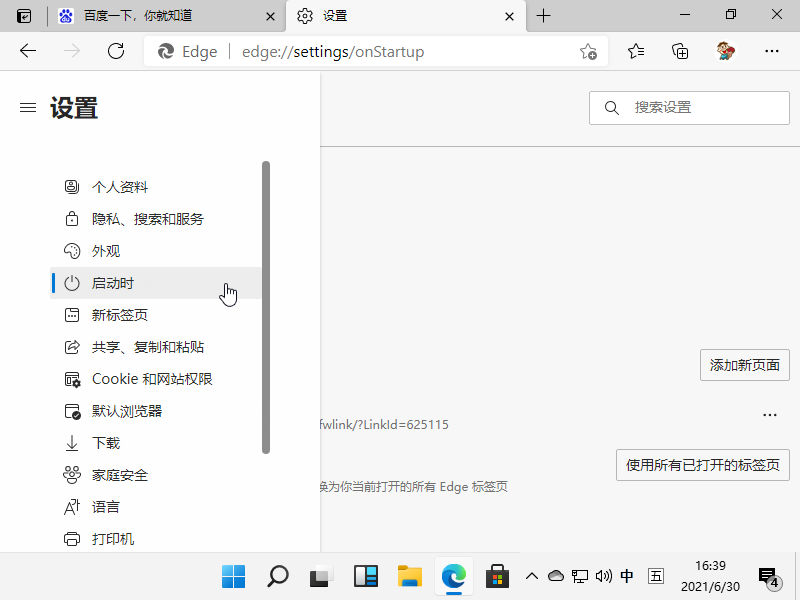
Task: Select 隐私、搜索和服务 in settings sidebar
Action: click(x=147, y=219)
